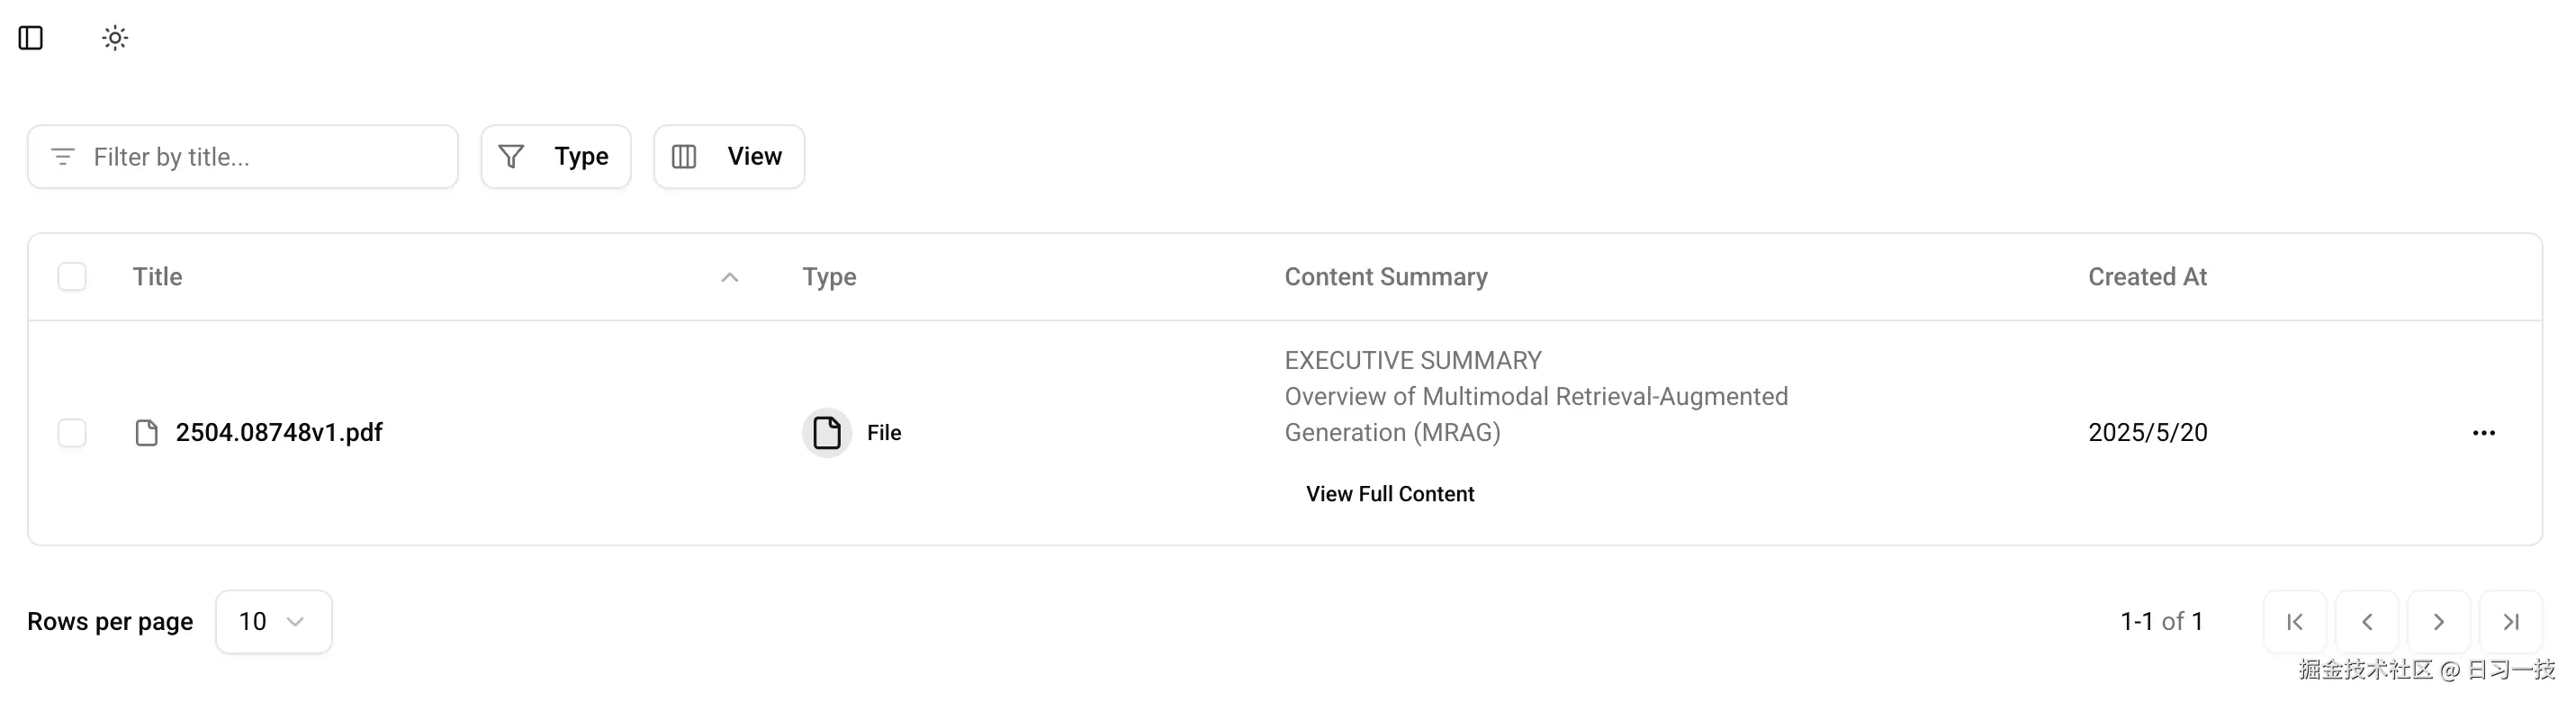Open the Rows per page dropdown
This screenshot has width=2576, height=702.
[x=272, y=621]
